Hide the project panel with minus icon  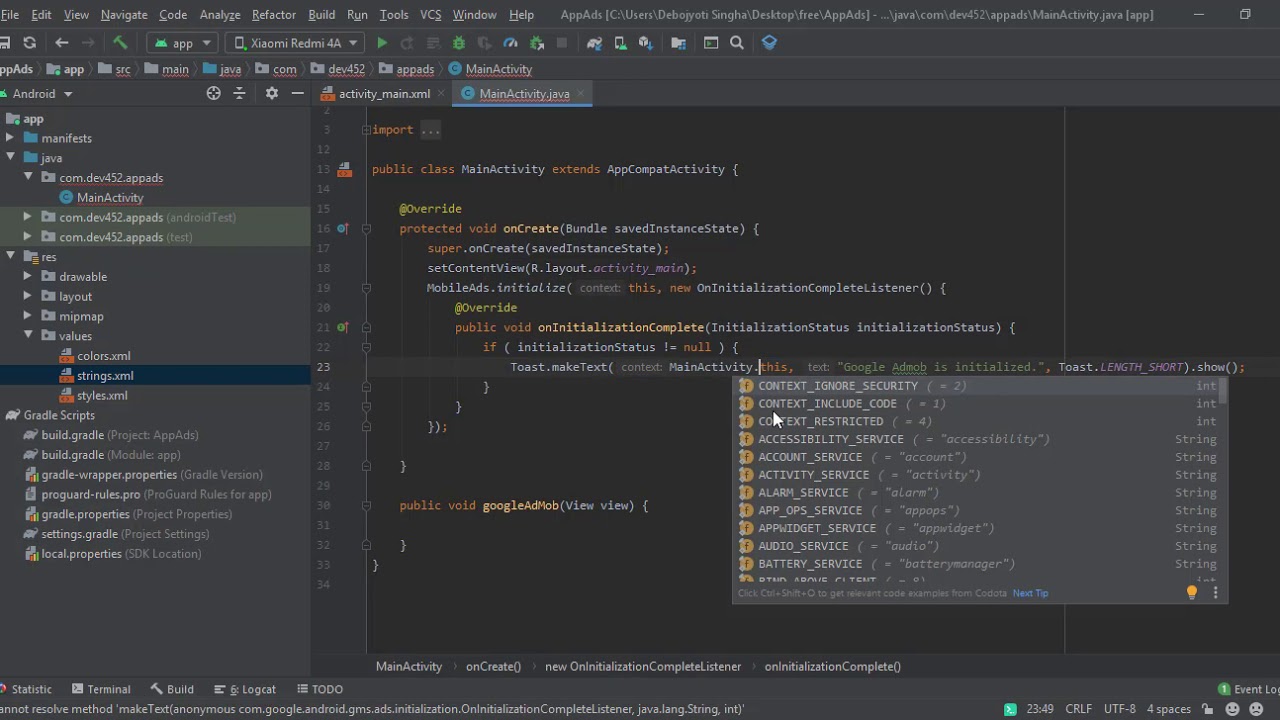(x=297, y=93)
